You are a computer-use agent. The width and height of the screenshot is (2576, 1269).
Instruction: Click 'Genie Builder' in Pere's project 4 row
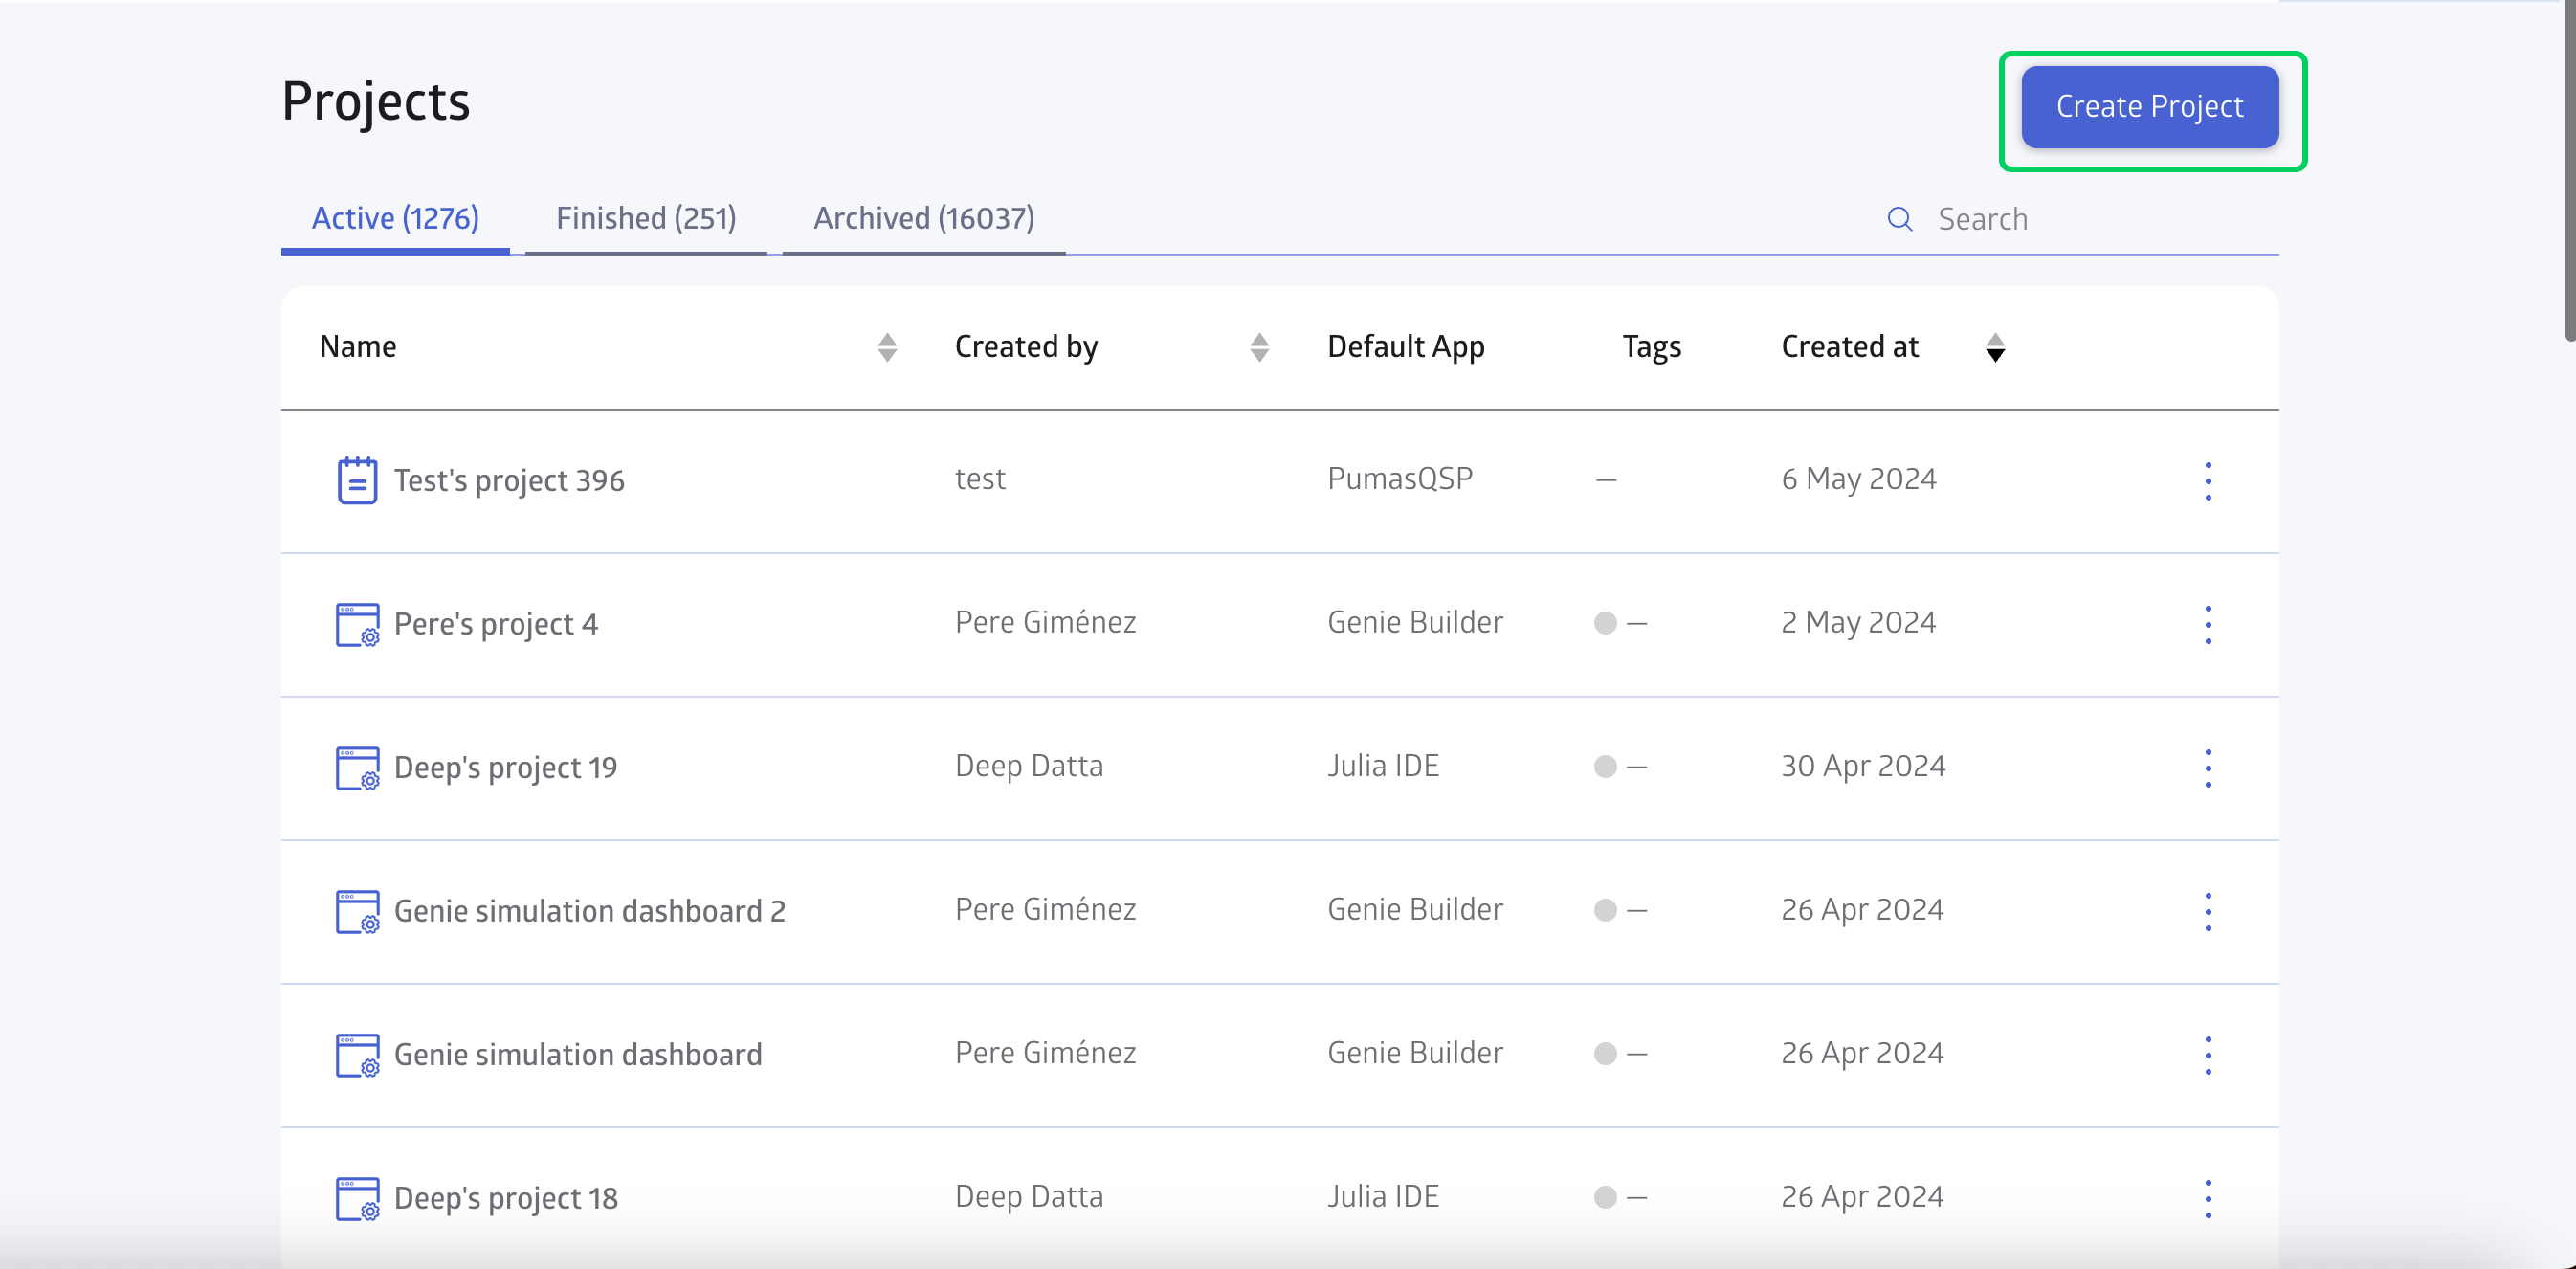(x=1415, y=622)
